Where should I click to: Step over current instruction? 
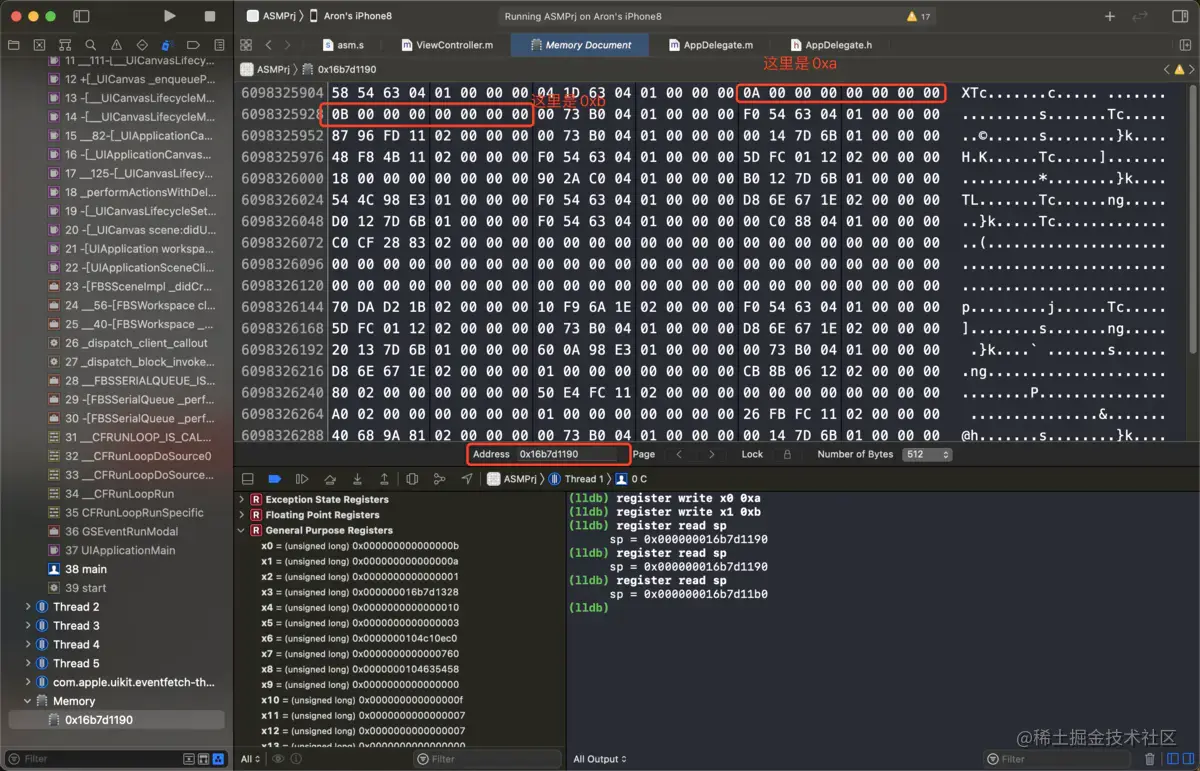click(x=330, y=479)
